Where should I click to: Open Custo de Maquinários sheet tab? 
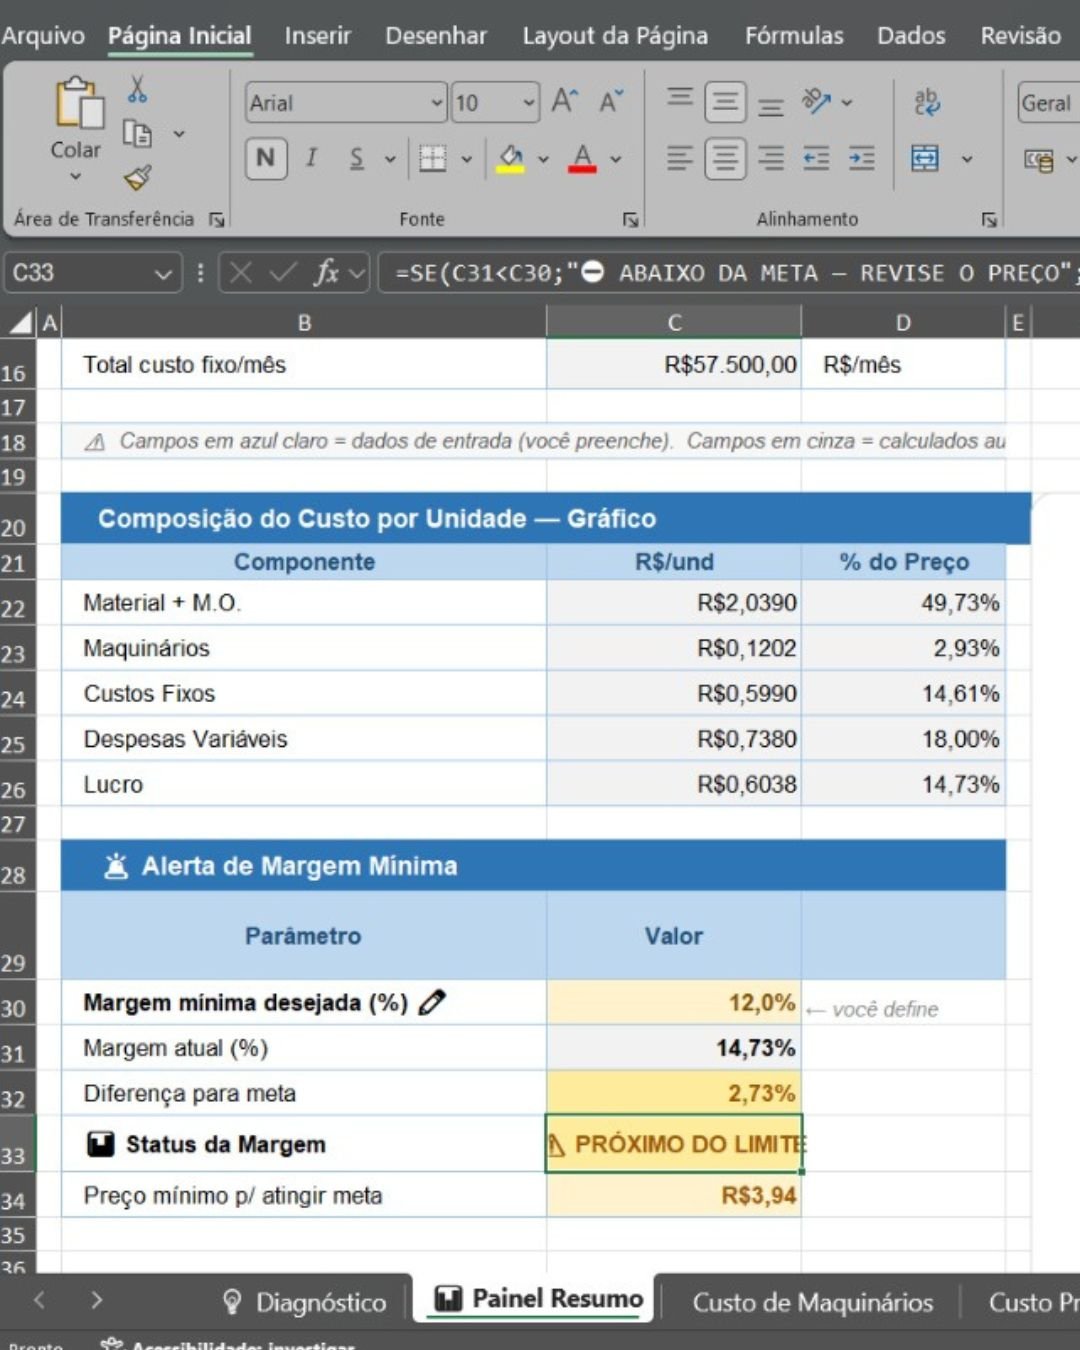tap(812, 1302)
